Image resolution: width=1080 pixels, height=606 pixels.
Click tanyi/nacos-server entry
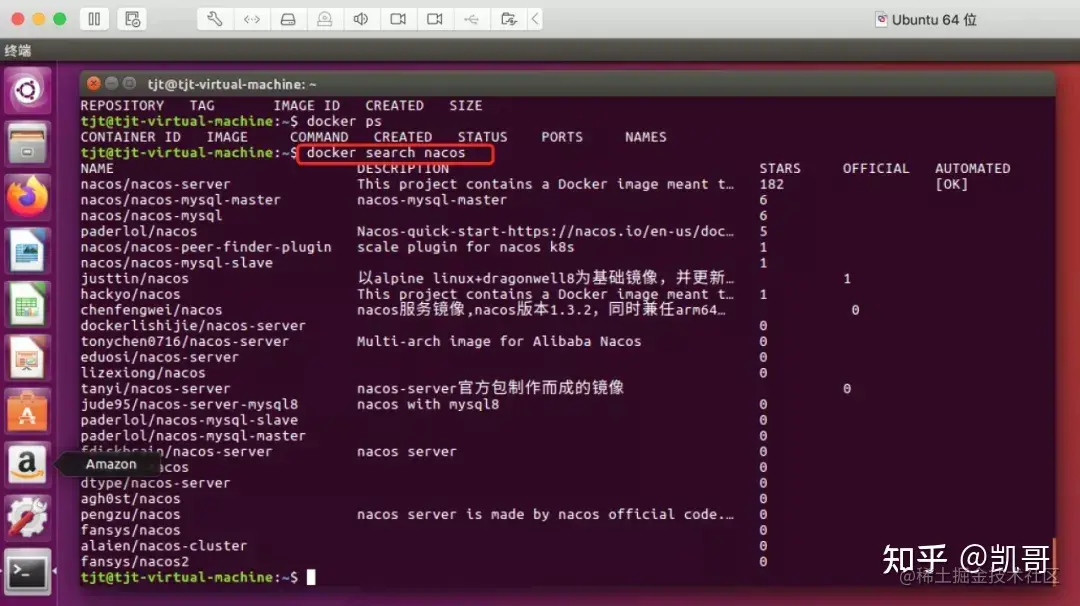[x=156, y=388]
